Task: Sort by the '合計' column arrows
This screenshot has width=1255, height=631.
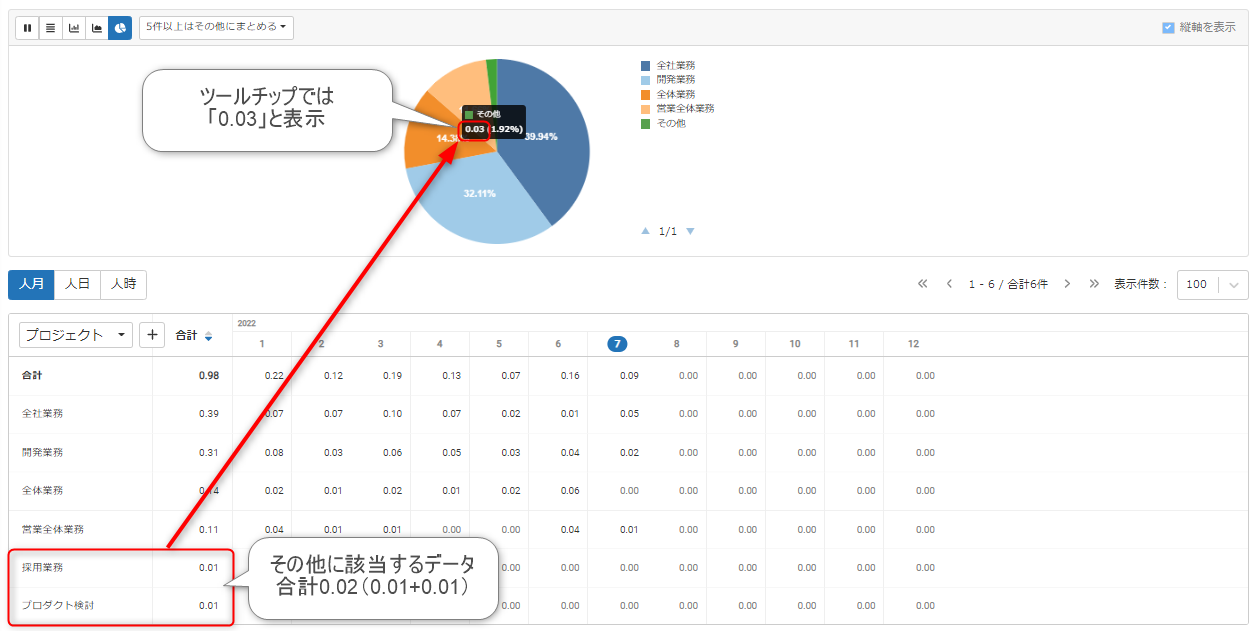Action: tap(208, 337)
